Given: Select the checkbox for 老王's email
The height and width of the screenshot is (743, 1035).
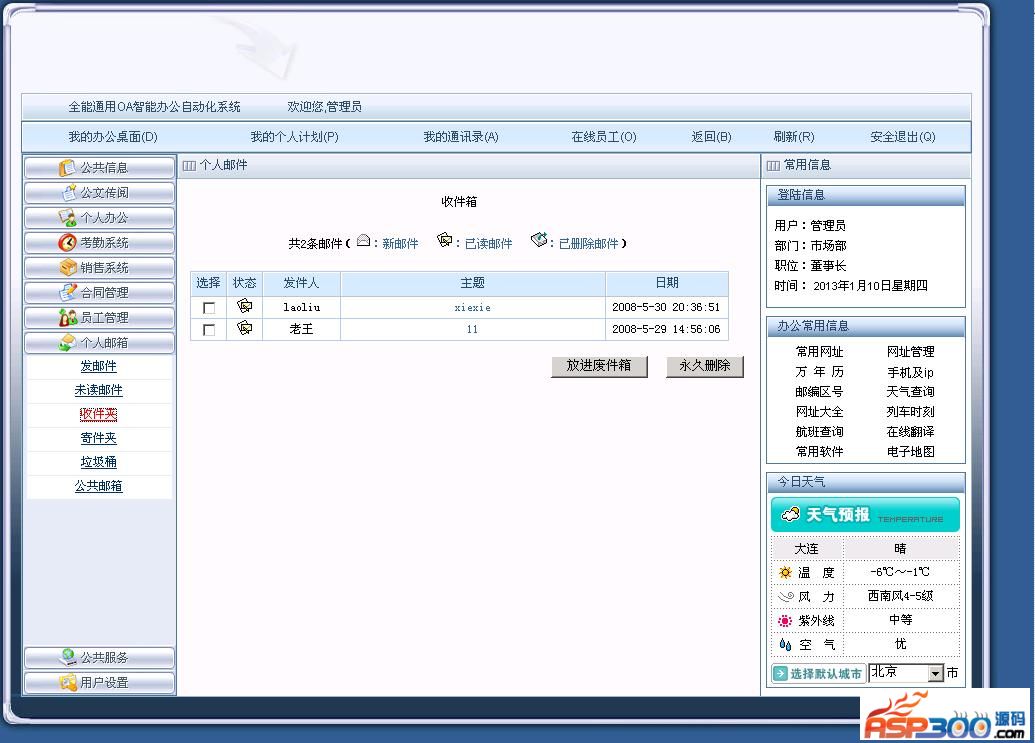Looking at the screenshot, I should pyautogui.click(x=209, y=330).
